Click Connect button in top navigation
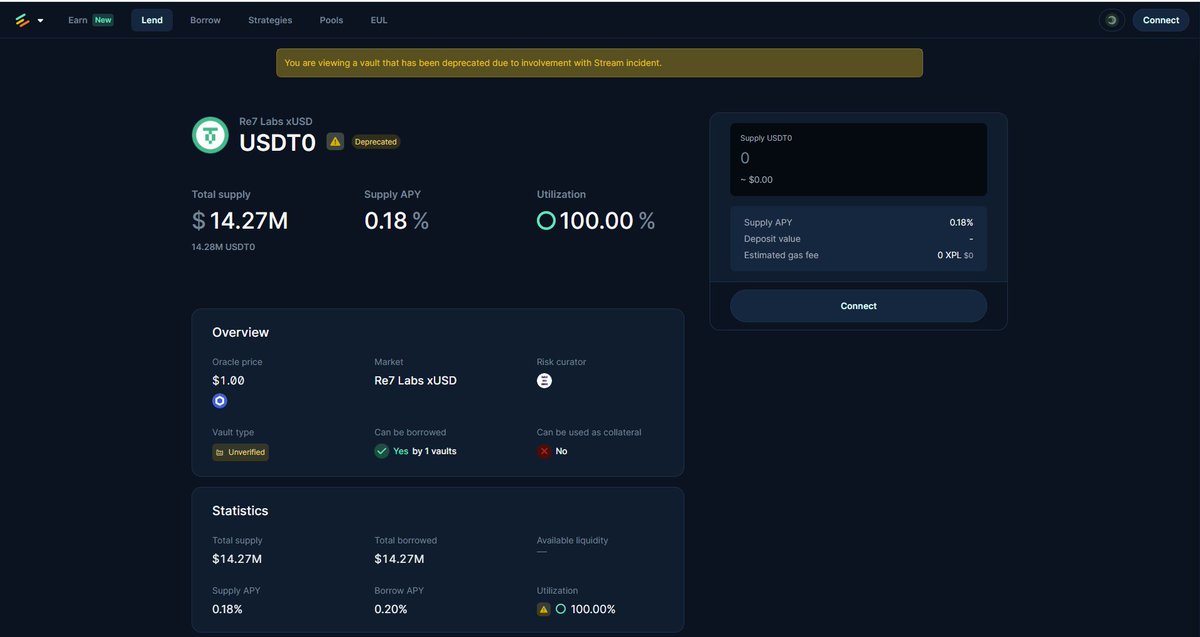The image size is (1200, 637). pos(1161,20)
